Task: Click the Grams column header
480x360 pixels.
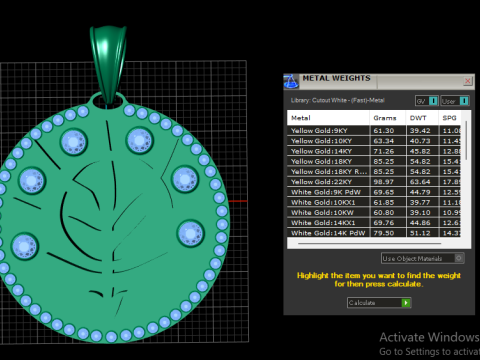Action: tap(388, 118)
